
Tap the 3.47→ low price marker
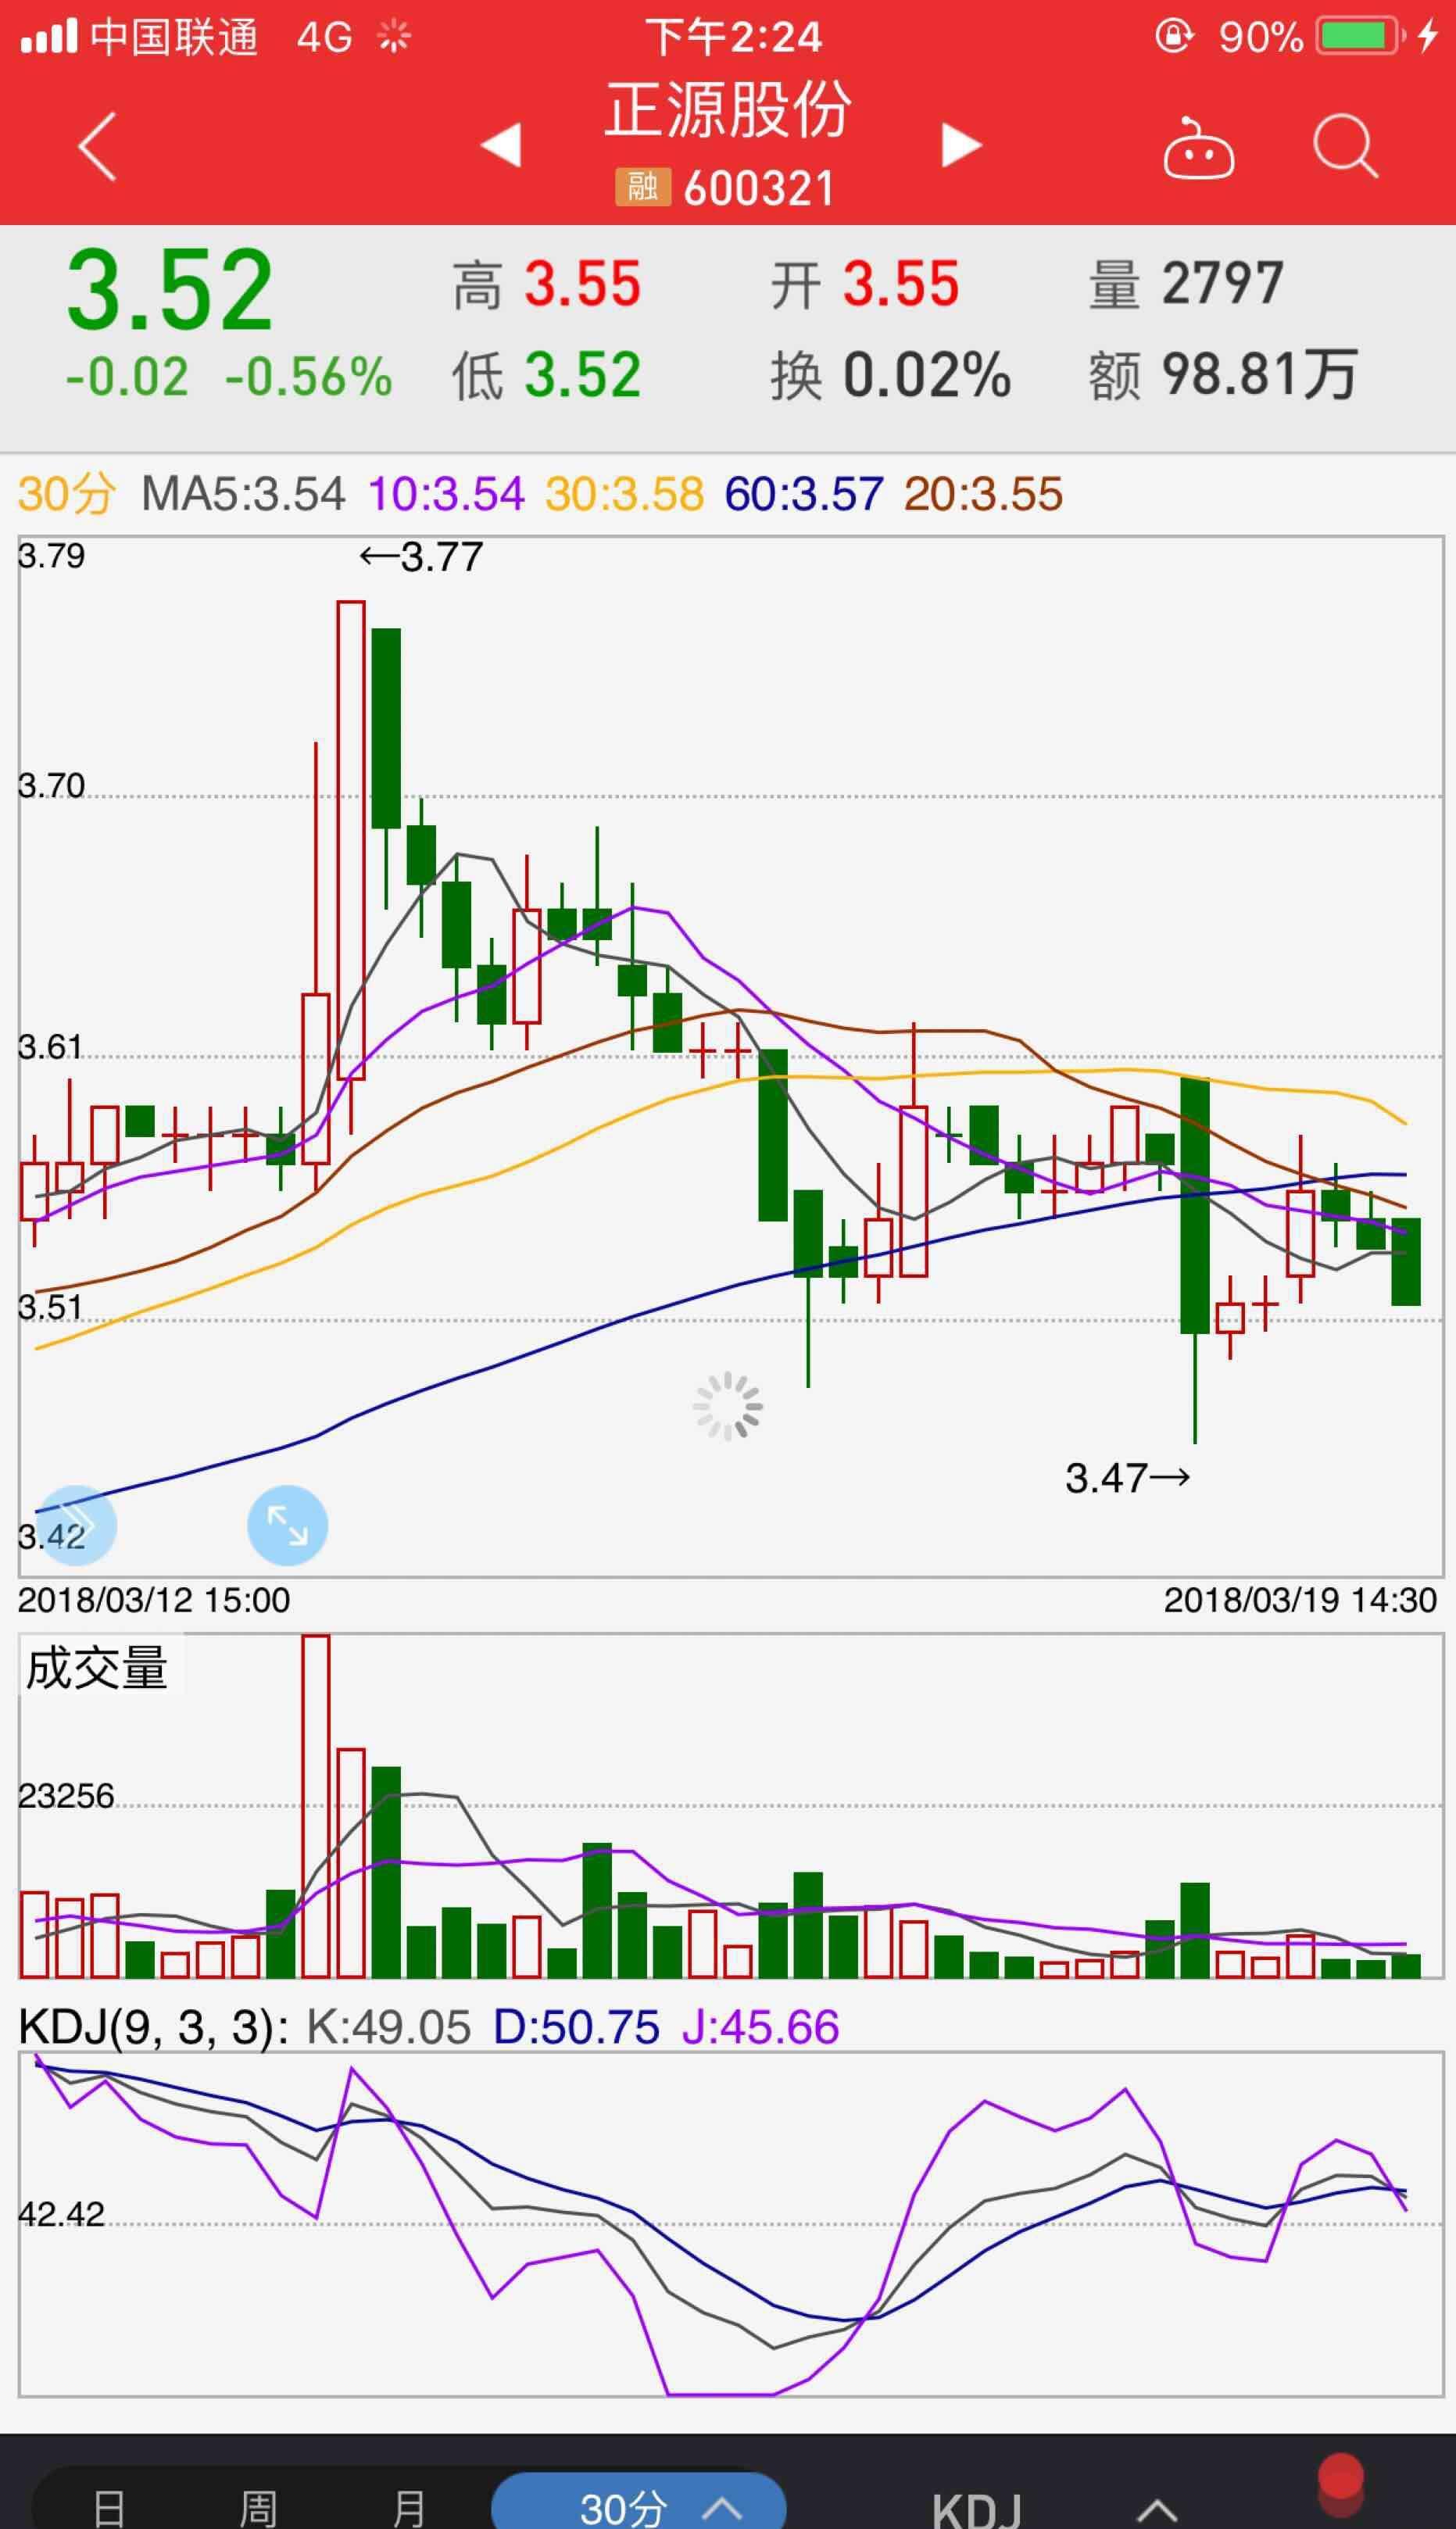1128,1477
